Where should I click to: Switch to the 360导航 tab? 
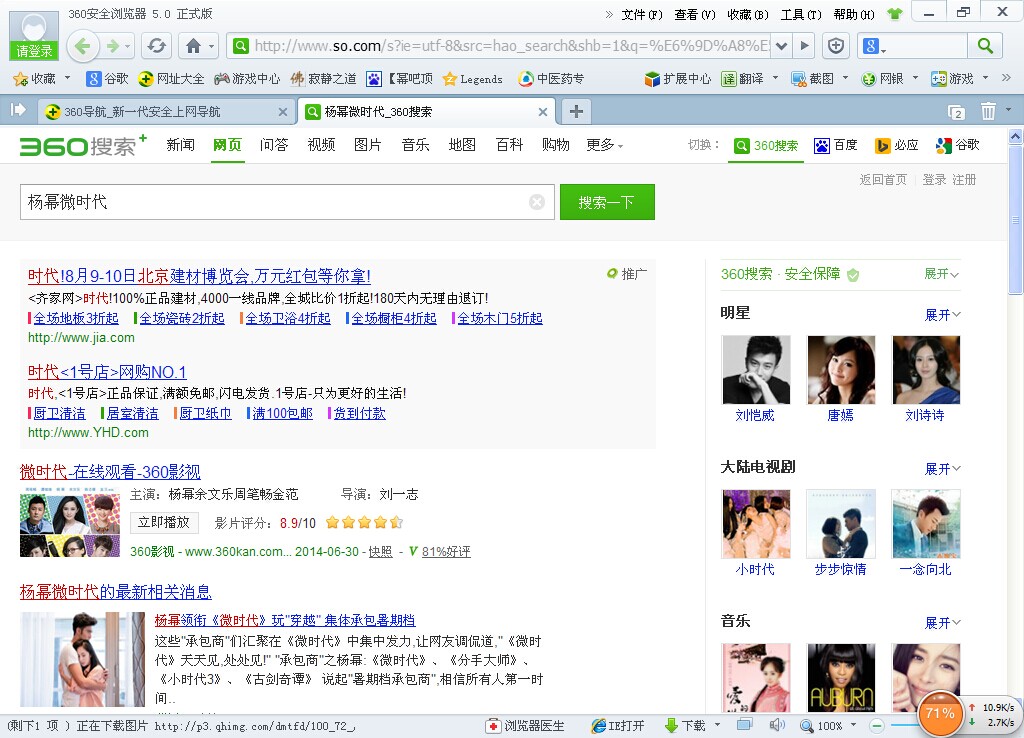point(166,112)
